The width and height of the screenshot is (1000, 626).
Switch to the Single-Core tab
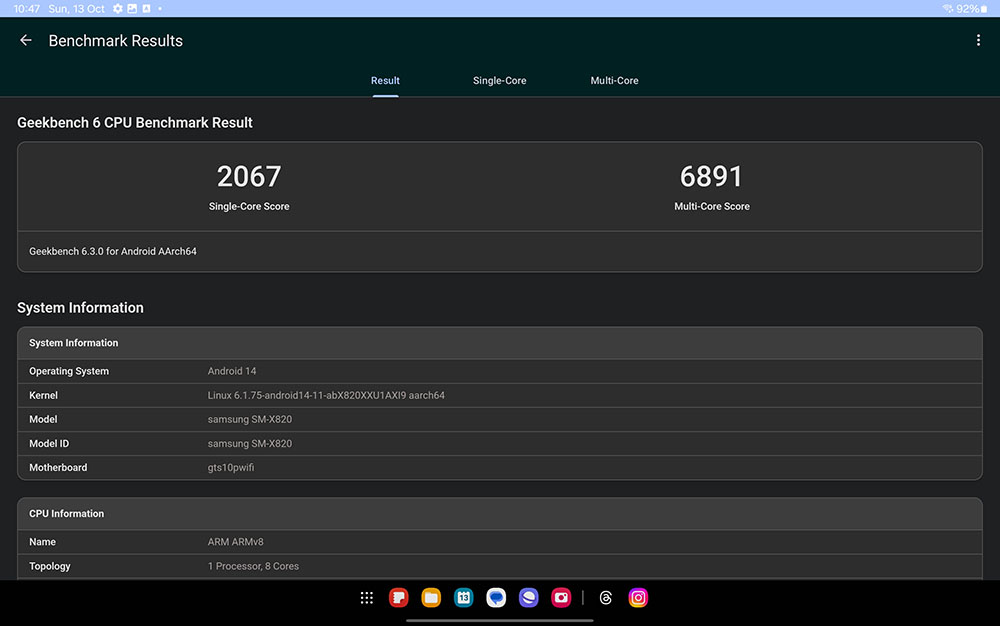pos(499,81)
